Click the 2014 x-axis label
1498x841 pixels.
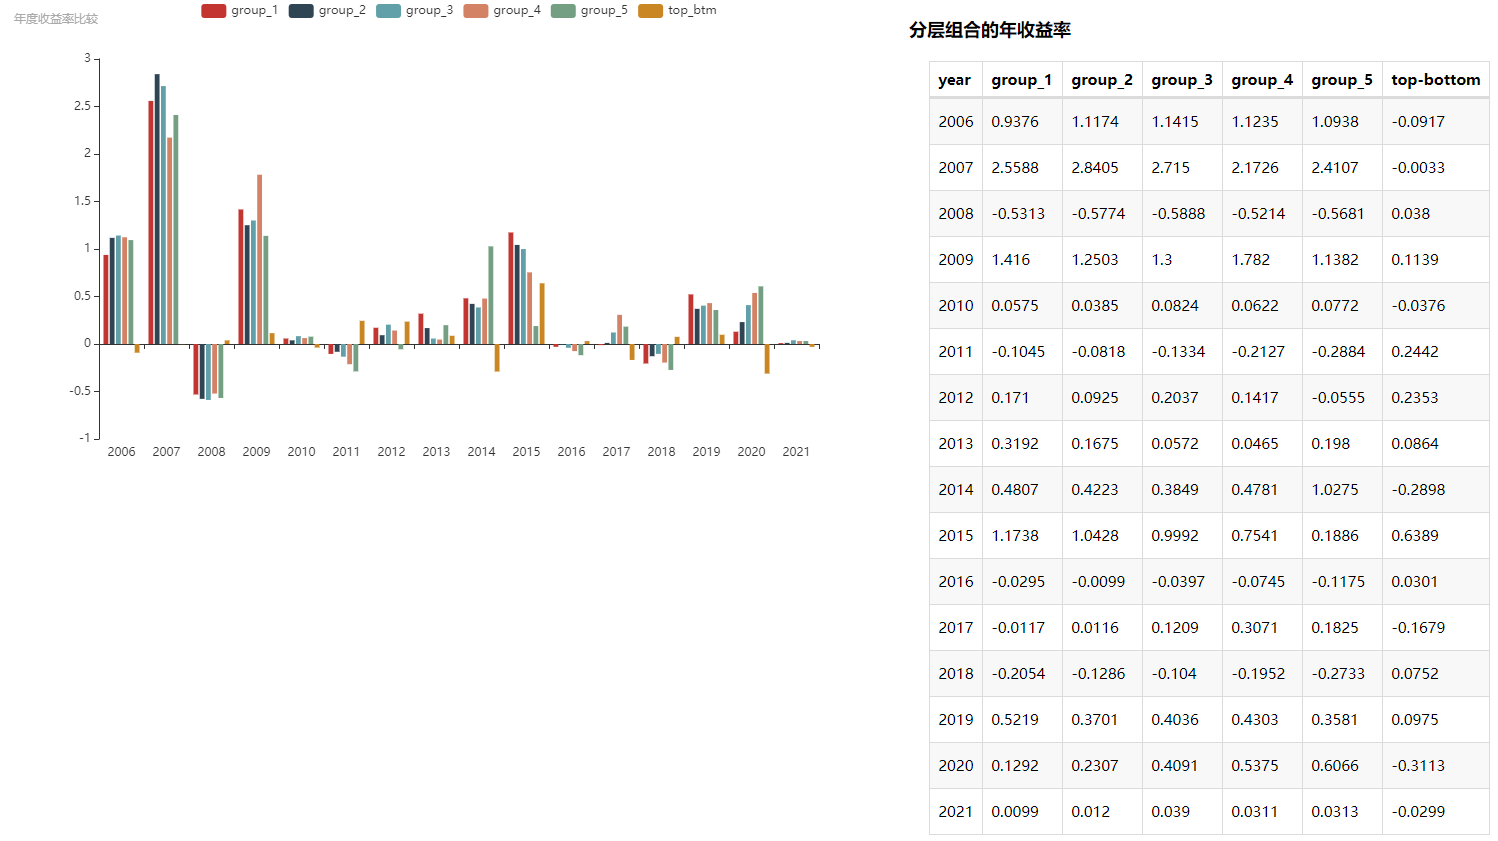[481, 452]
